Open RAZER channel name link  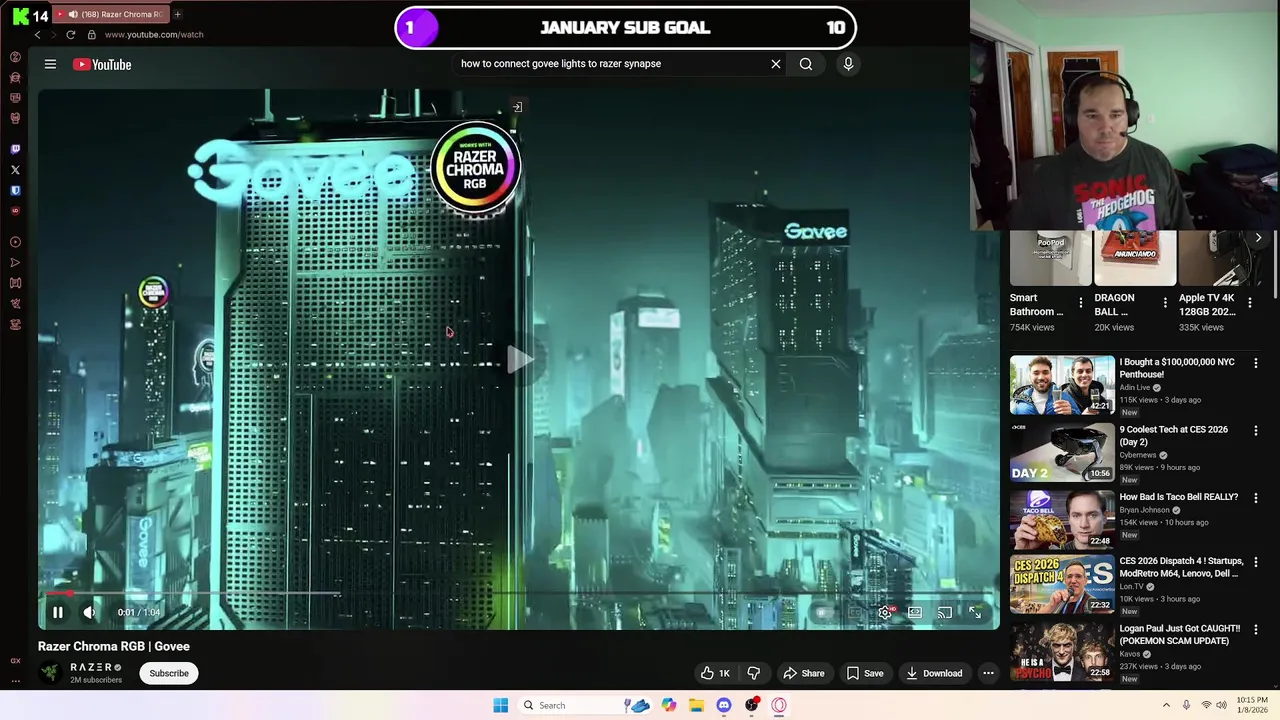pos(90,667)
